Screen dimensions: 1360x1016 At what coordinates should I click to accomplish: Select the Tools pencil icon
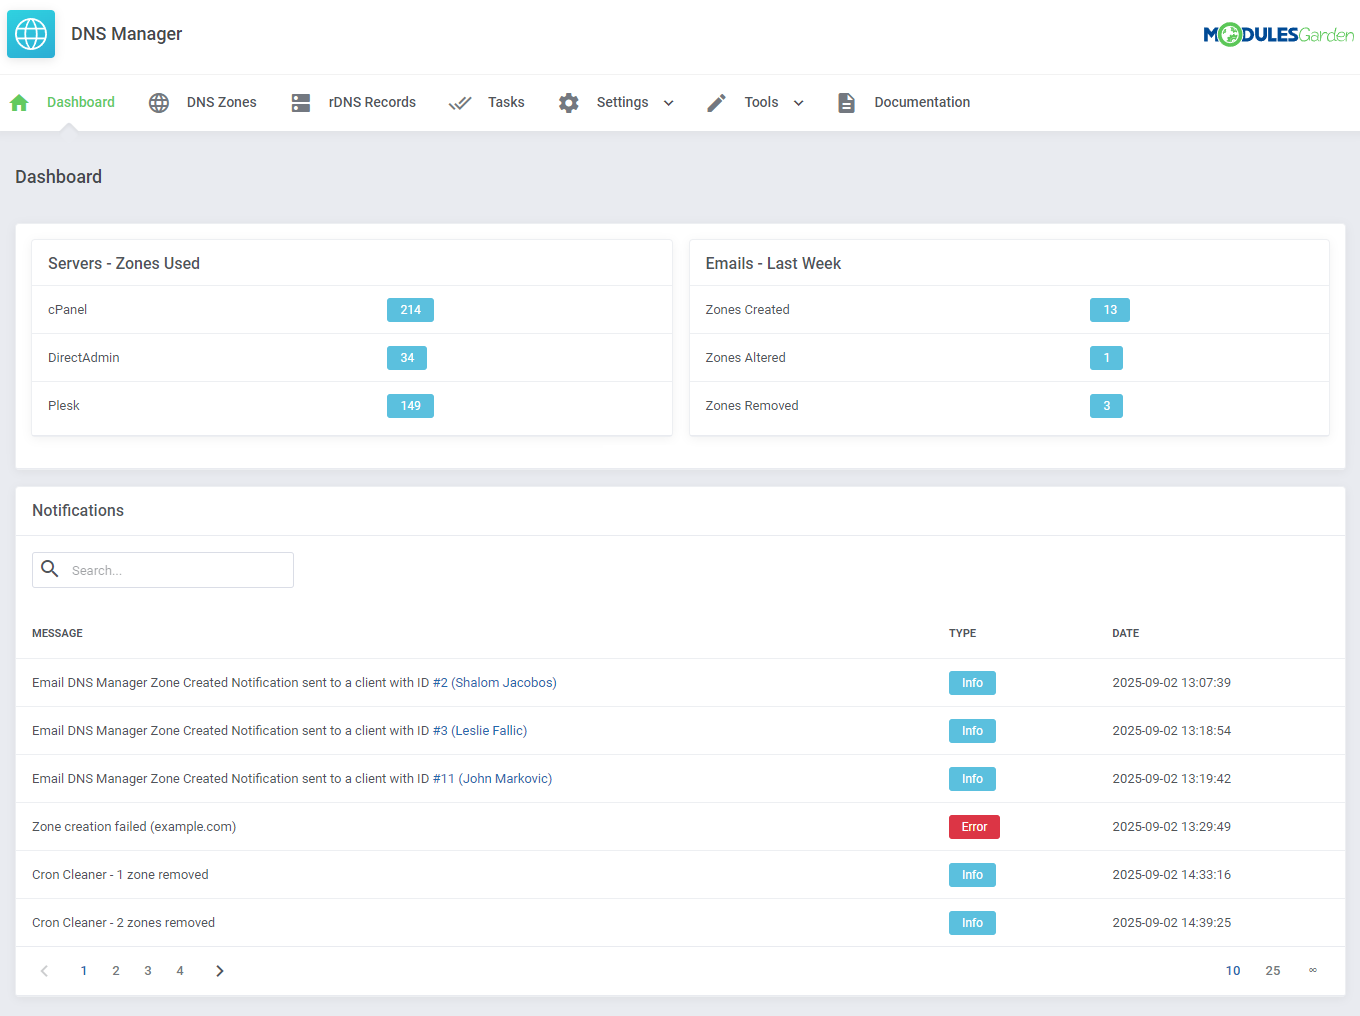pyautogui.click(x=716, y=102)
